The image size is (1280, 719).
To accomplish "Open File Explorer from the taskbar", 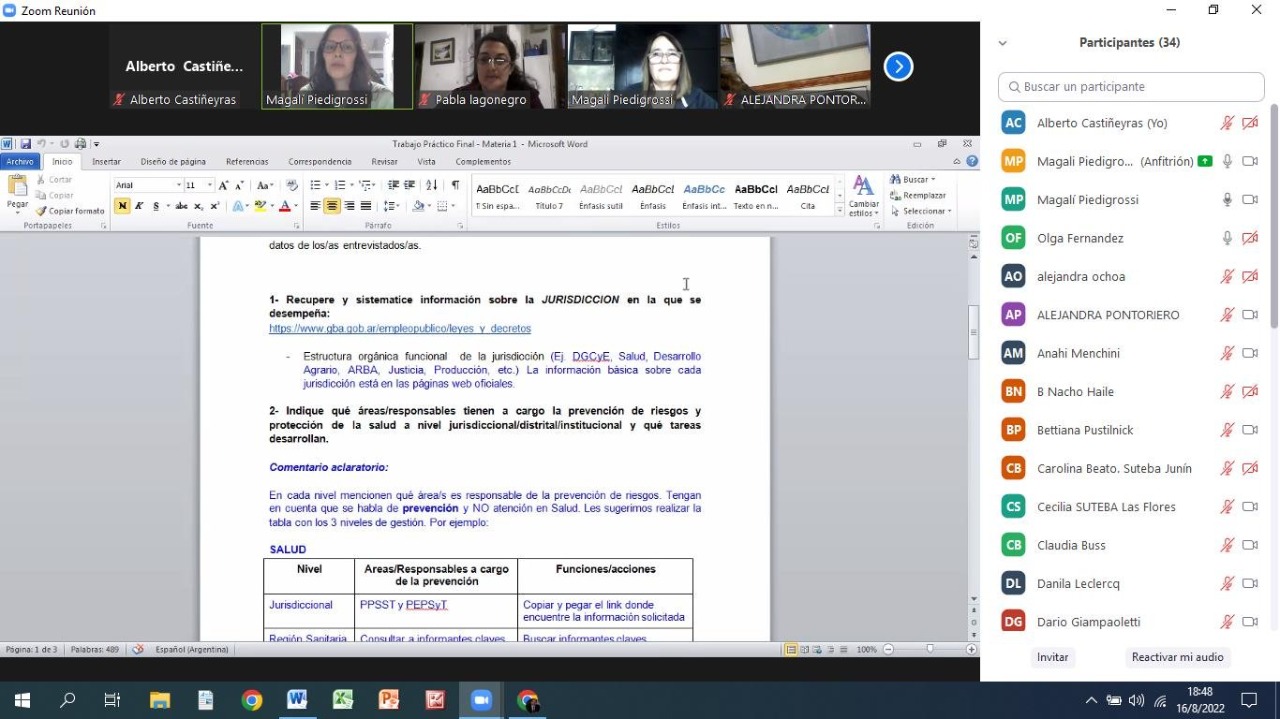I will 159,700.
